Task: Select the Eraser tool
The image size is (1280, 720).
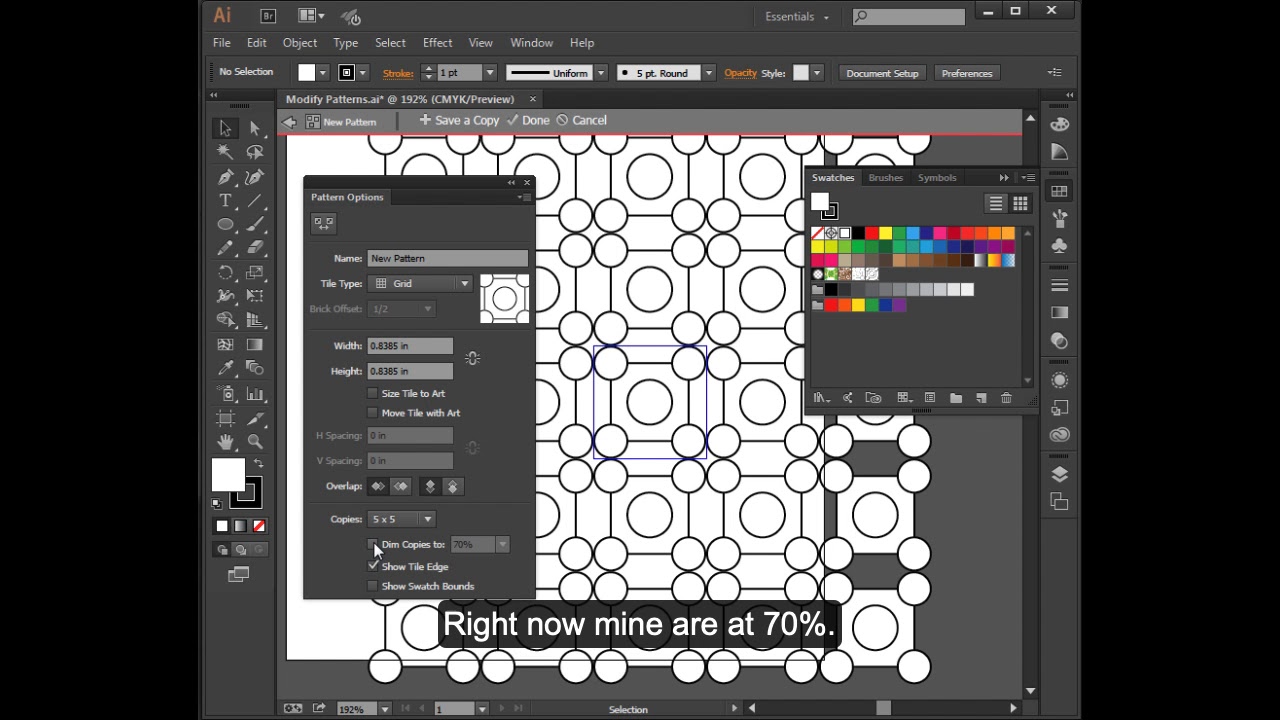Action: (255, 248)
